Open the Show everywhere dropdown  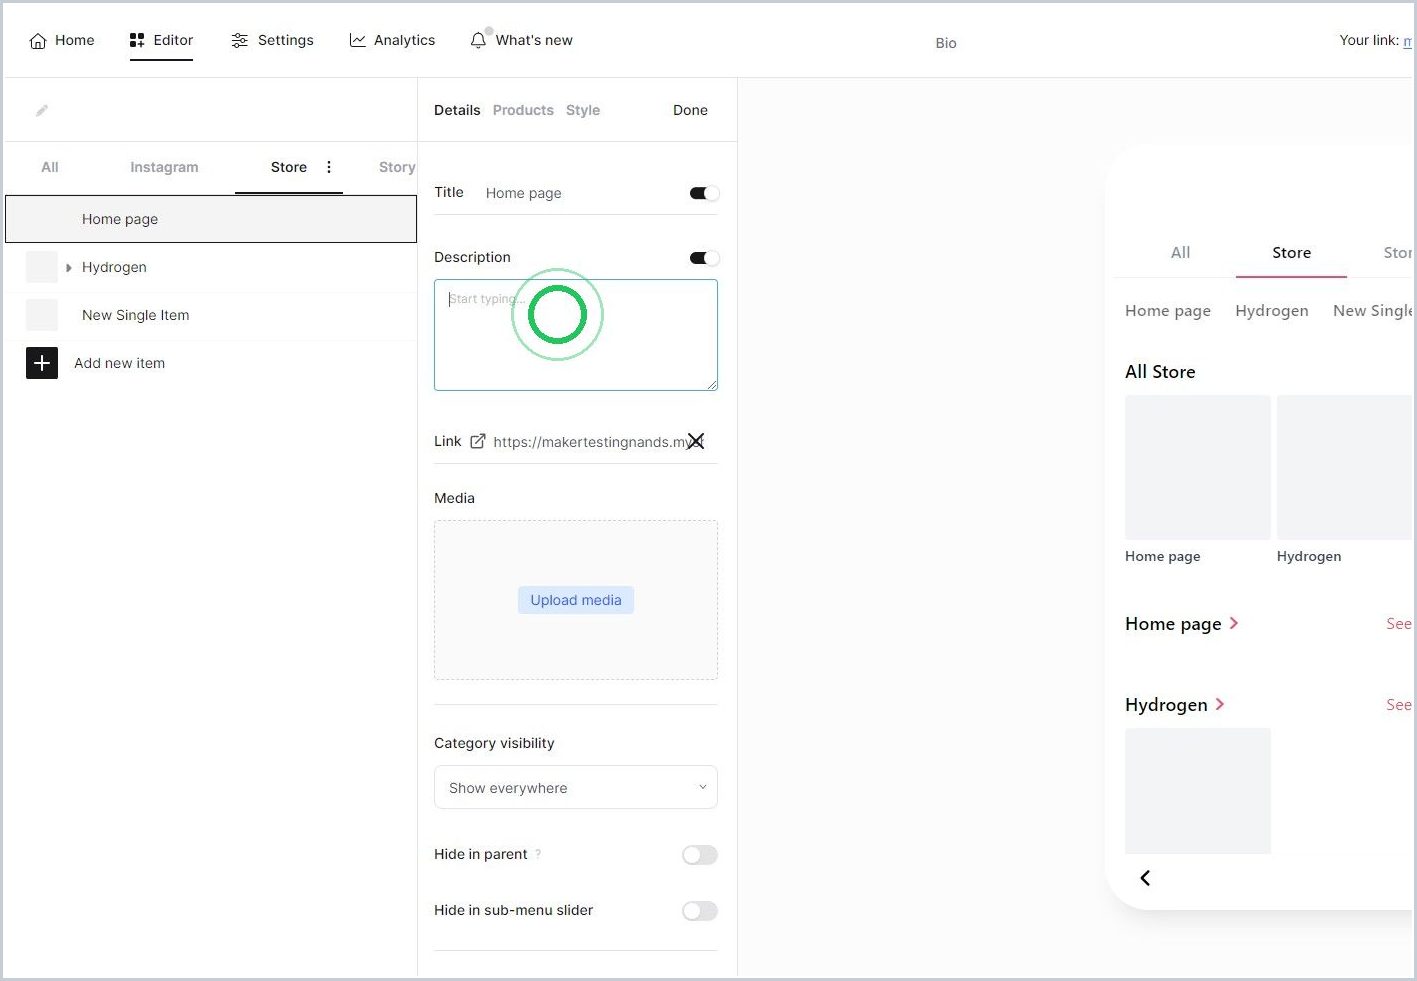coord(576,787)
